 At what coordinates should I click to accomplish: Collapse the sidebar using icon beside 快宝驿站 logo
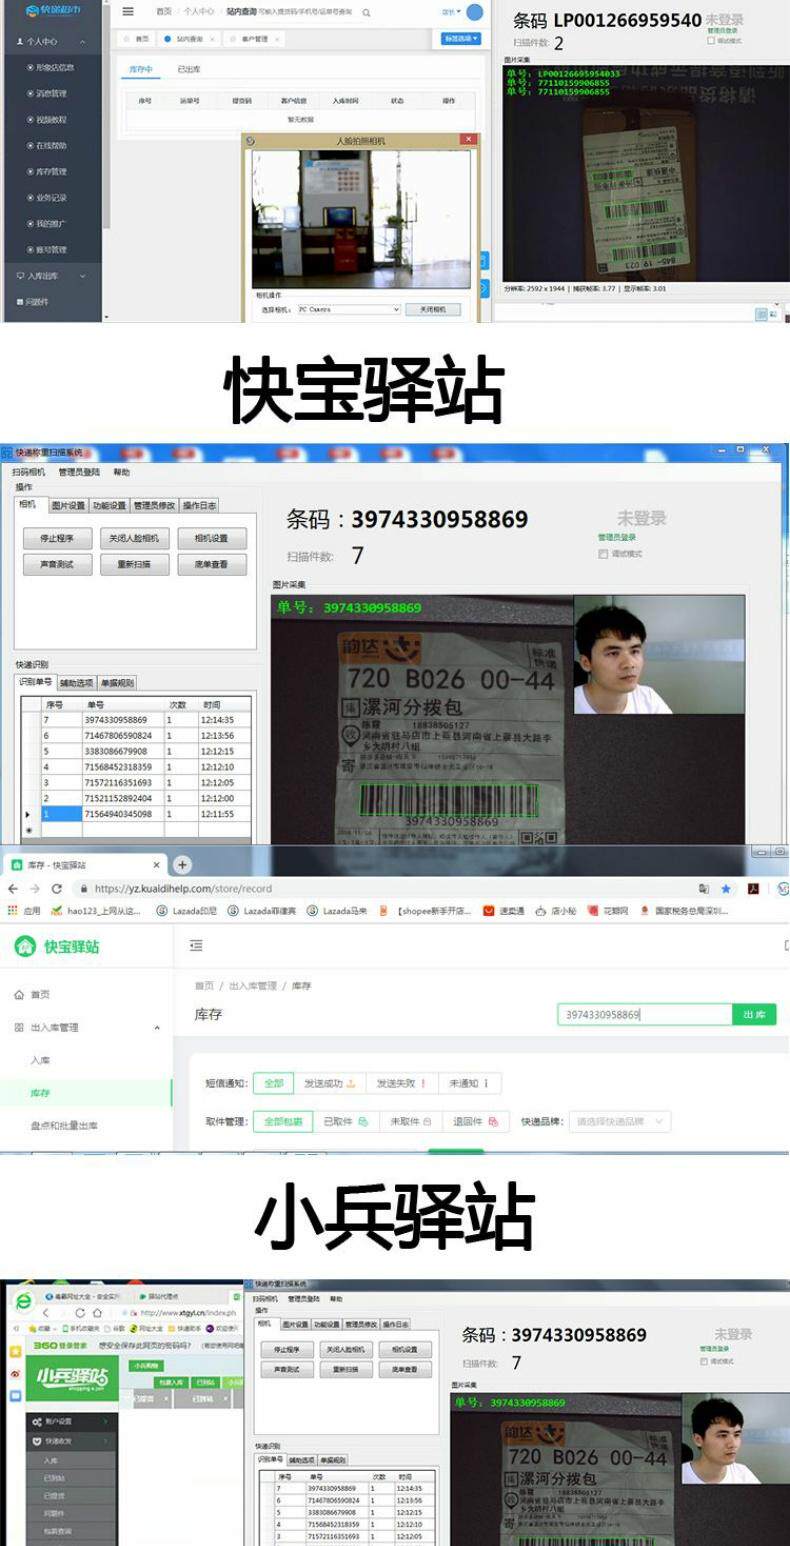pyautogui.click(x=196, y=946)
